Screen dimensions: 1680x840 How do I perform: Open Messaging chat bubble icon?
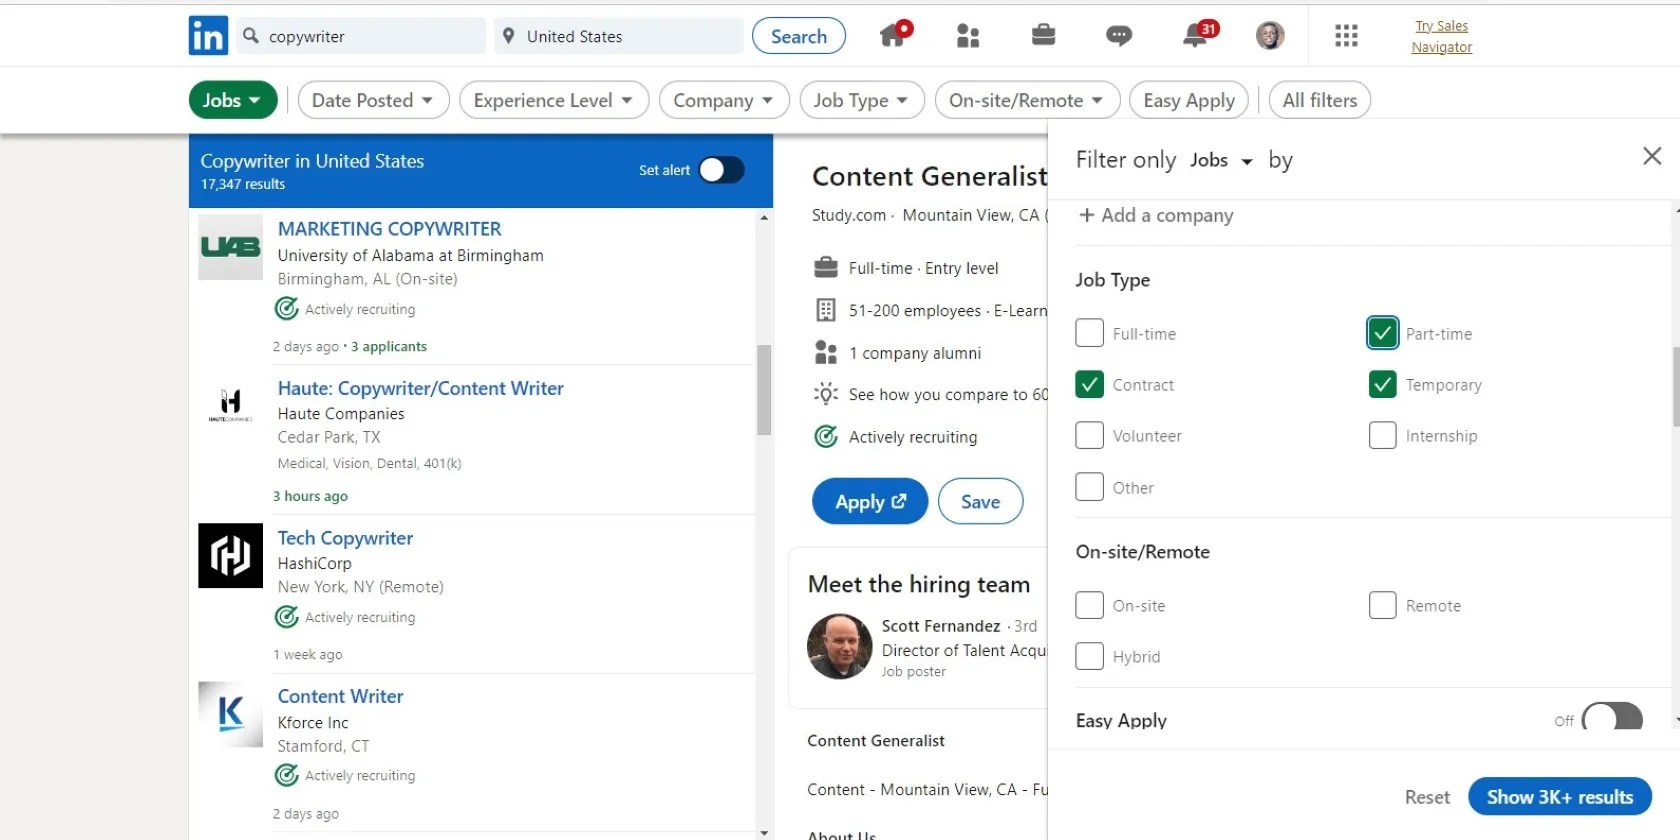pyautogui.click(x=1119, y=36)
